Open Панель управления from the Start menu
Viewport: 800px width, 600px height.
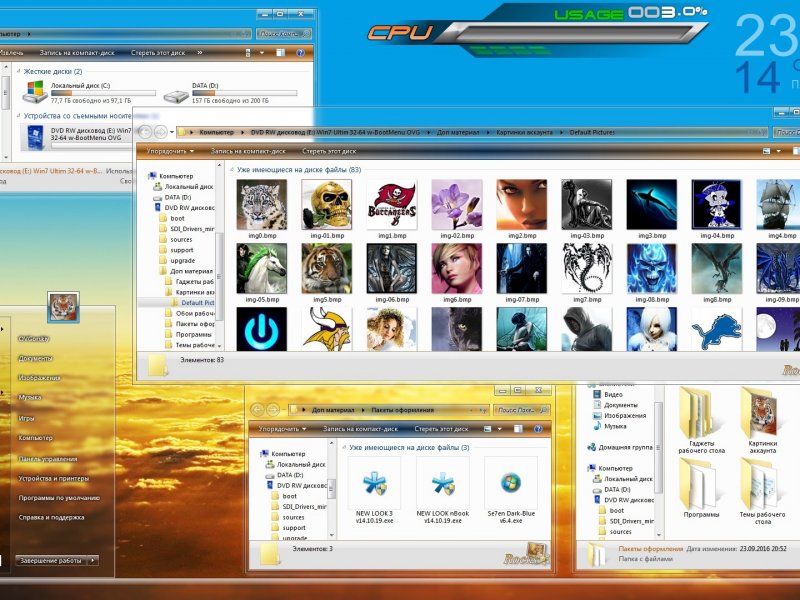pyautogui.click(x=47, y=459)
